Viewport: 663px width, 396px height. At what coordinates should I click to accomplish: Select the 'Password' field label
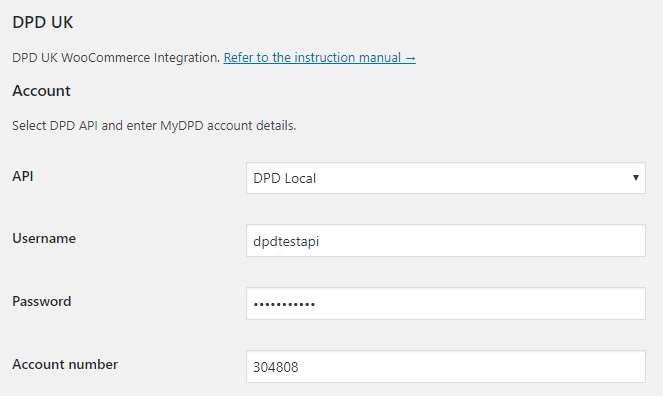tap(42, 301)
